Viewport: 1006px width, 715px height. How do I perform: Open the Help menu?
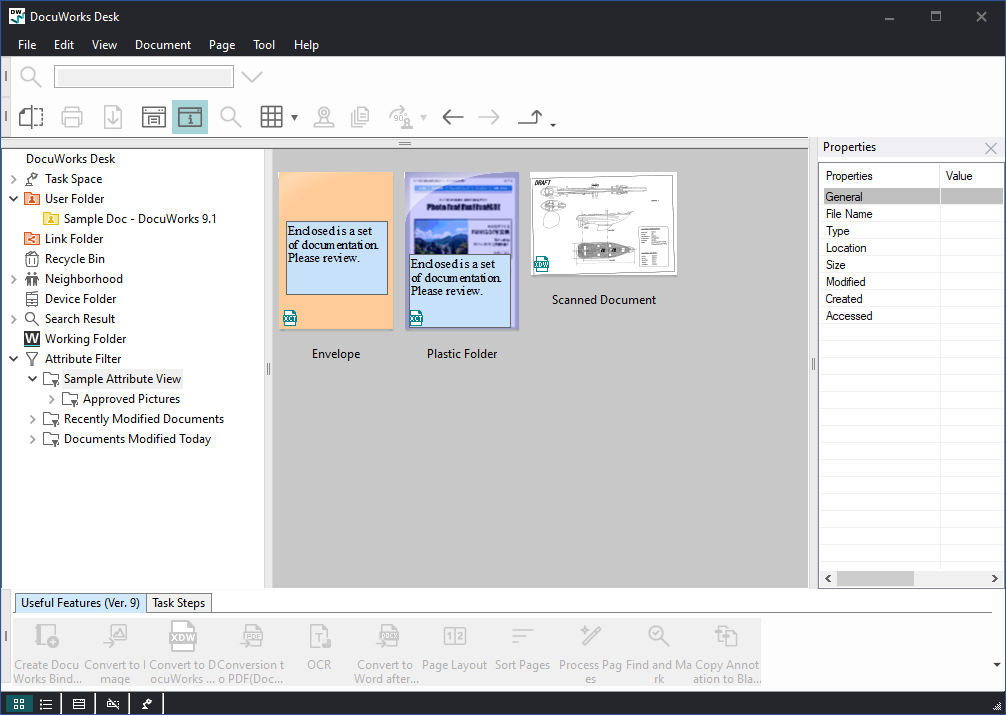coord(306,45)
